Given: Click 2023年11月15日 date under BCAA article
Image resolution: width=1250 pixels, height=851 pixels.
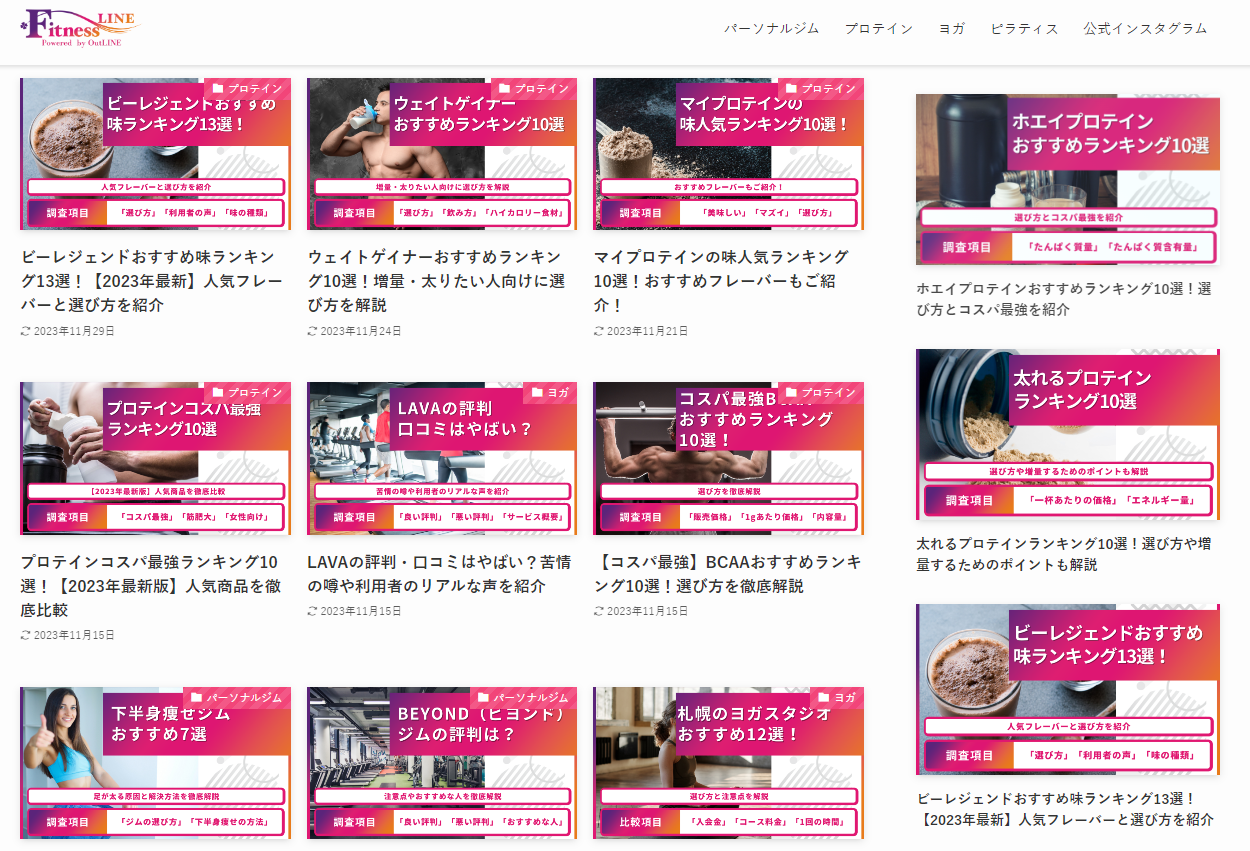Looking at the screenshot, I should (641, 611).
